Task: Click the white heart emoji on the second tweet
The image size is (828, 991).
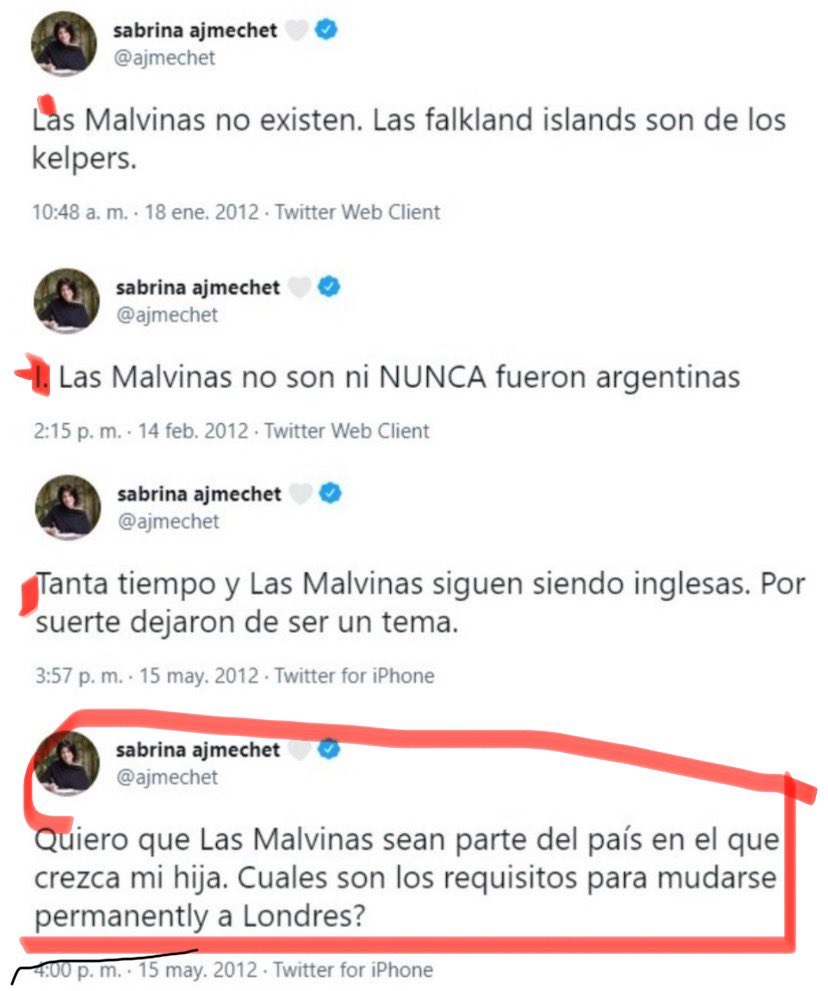Action: (300, 287)
